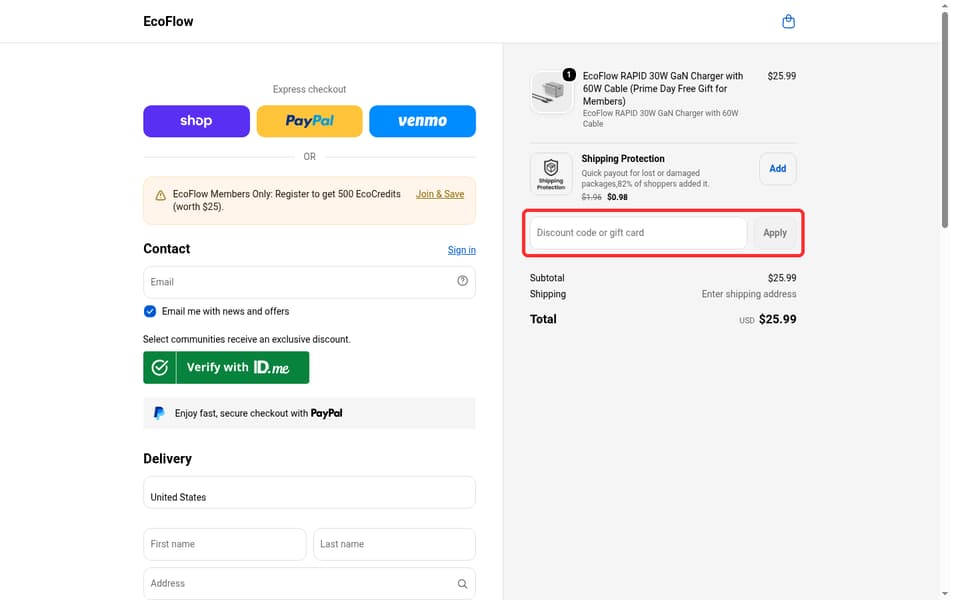Pay with Venmo express checkout
960x600 pixels.
pyautogui.click(x=422, y=121)
